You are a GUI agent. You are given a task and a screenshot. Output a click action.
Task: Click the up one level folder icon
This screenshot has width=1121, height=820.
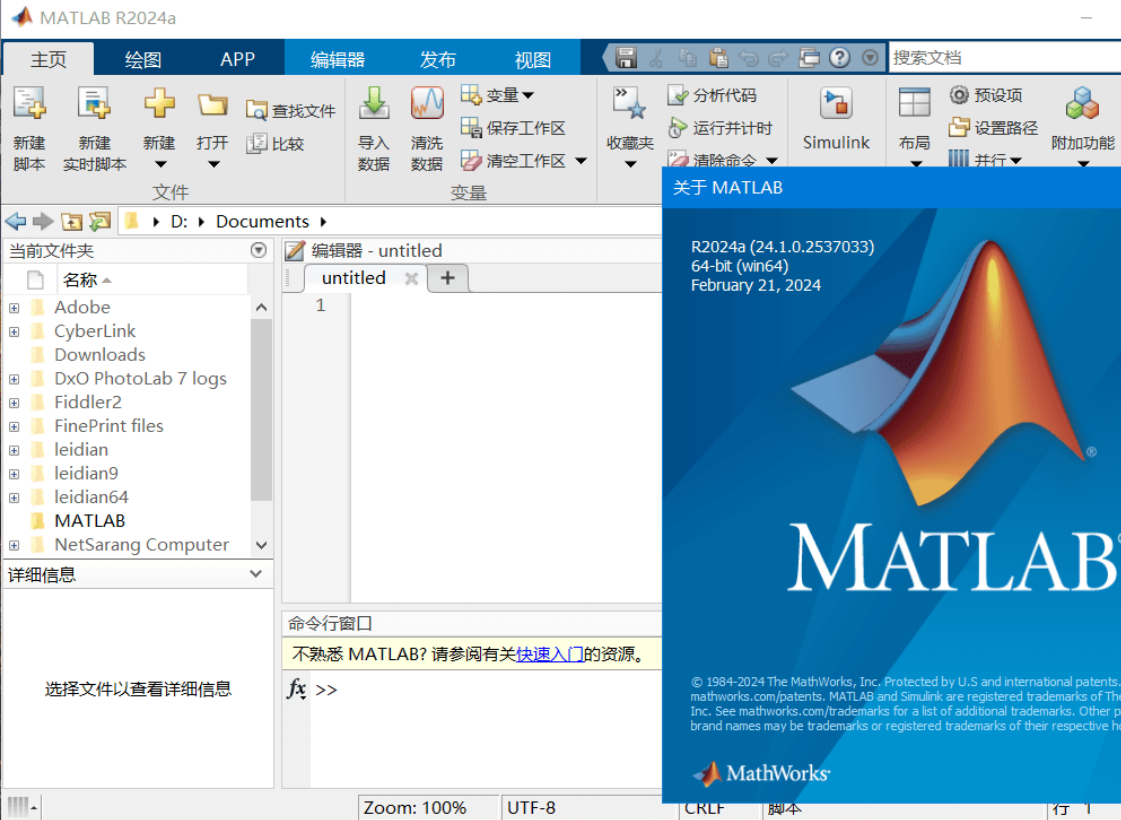(71, 222)
